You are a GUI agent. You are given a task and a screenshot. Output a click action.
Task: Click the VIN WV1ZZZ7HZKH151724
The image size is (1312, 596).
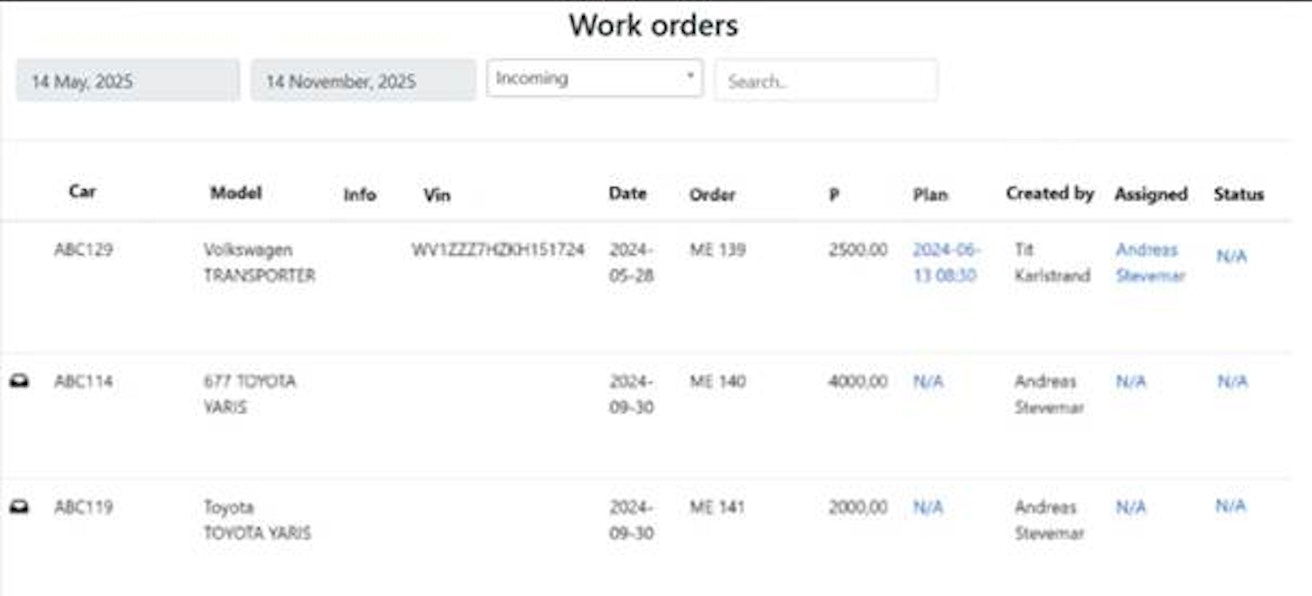[496, 246]
